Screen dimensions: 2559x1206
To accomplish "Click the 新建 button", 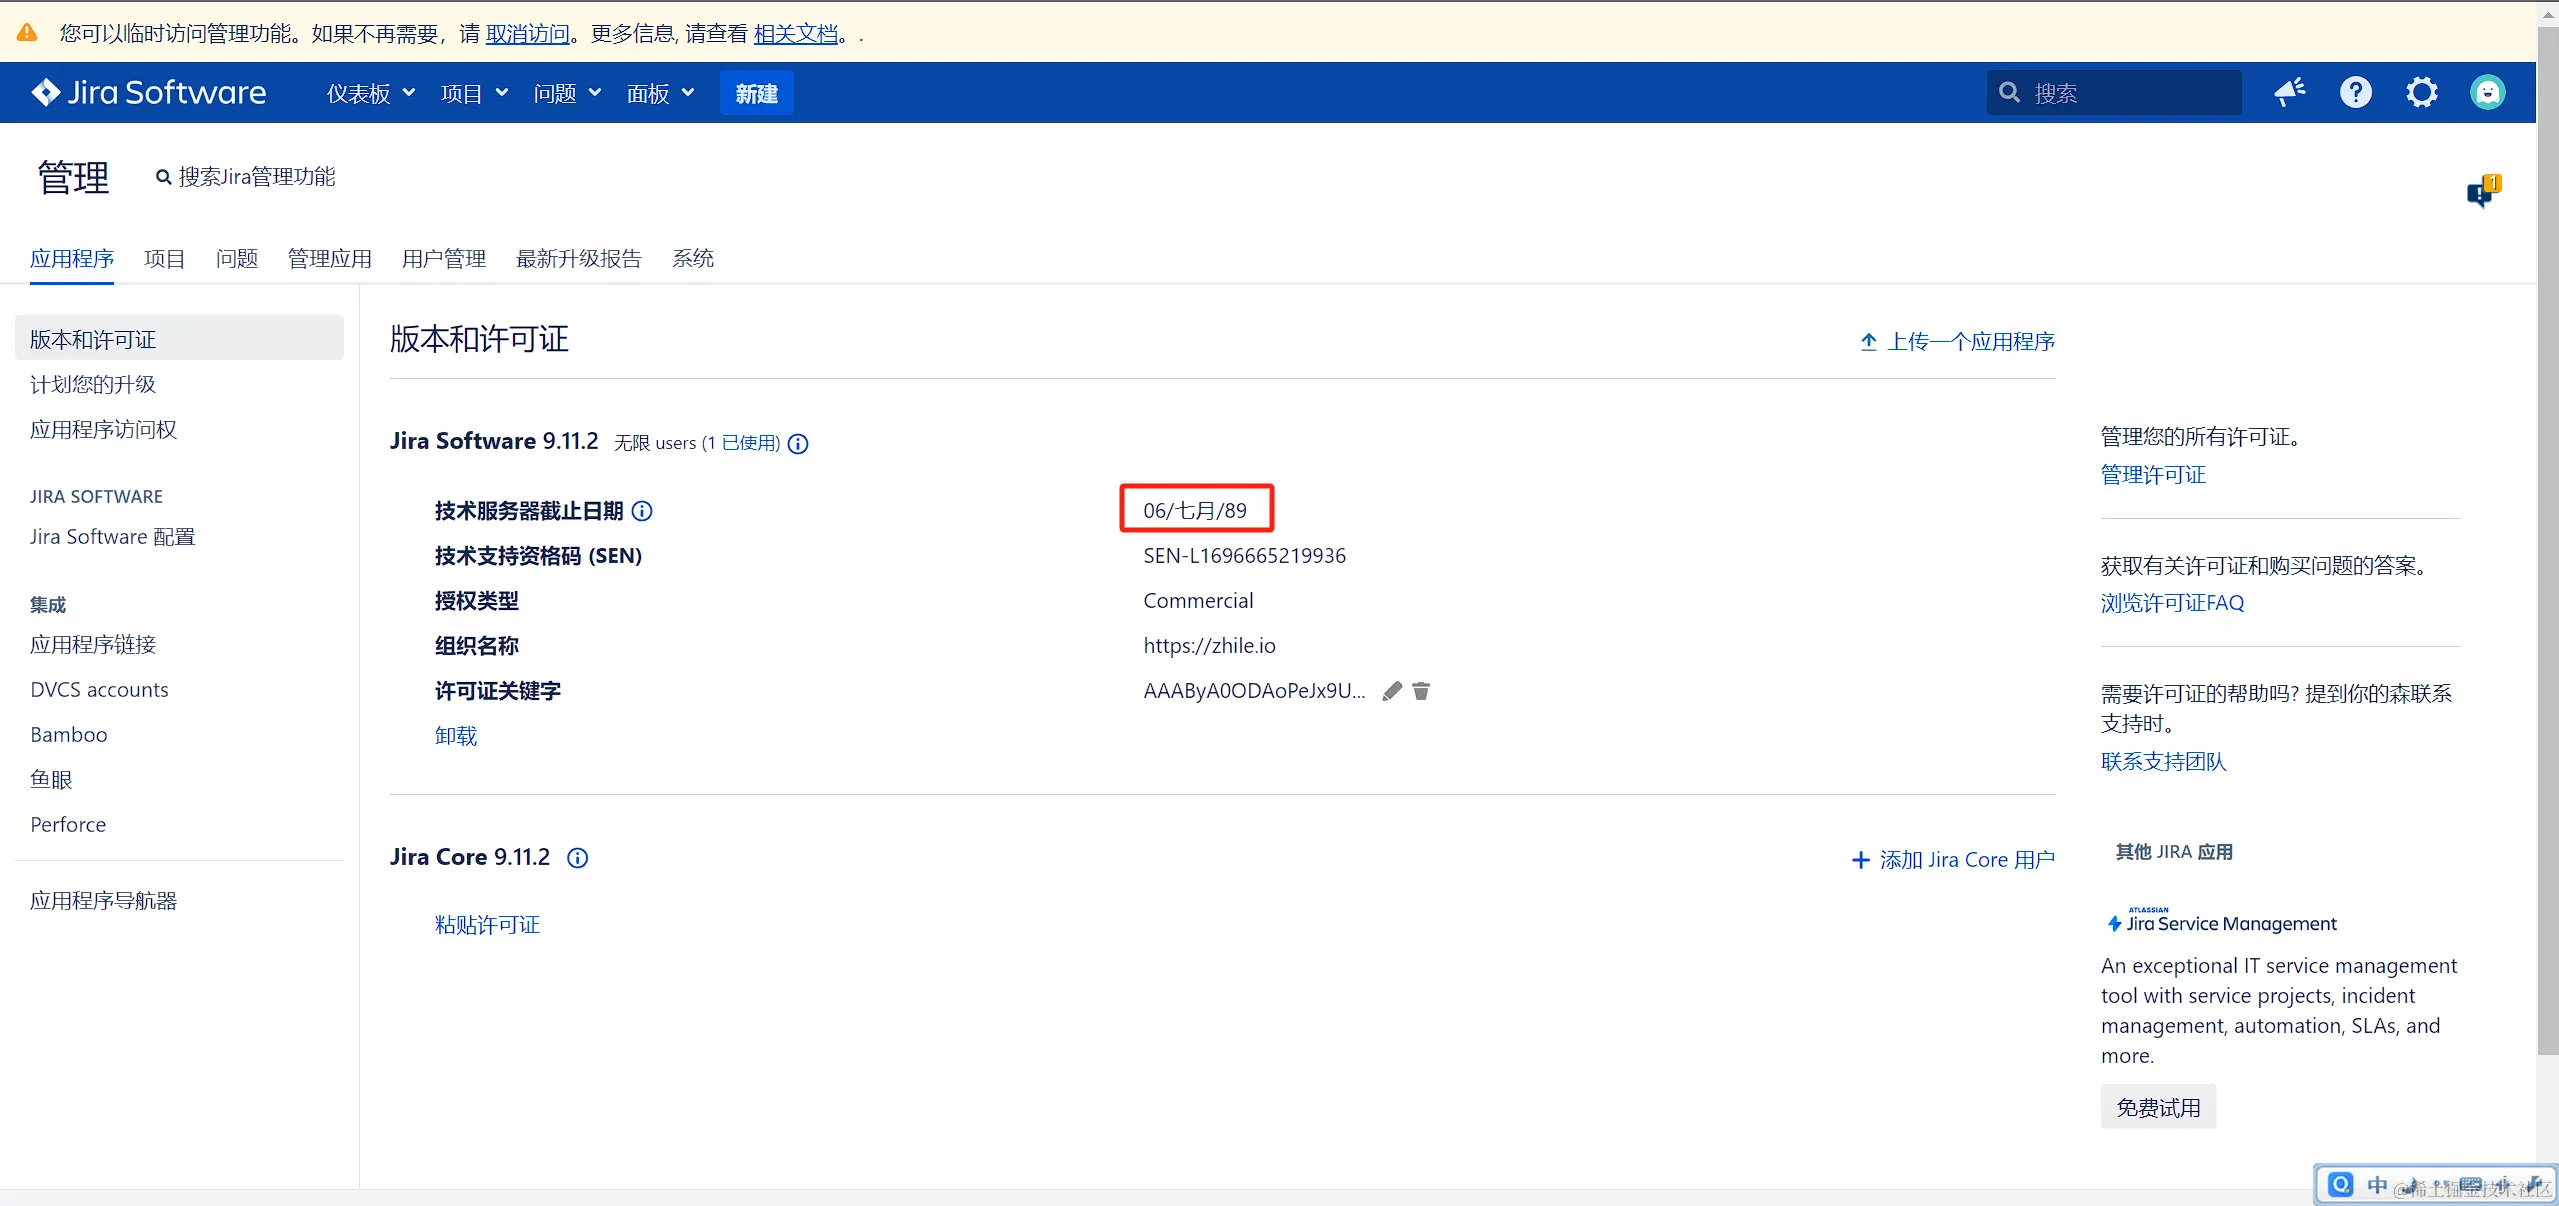I will (756, 93).
